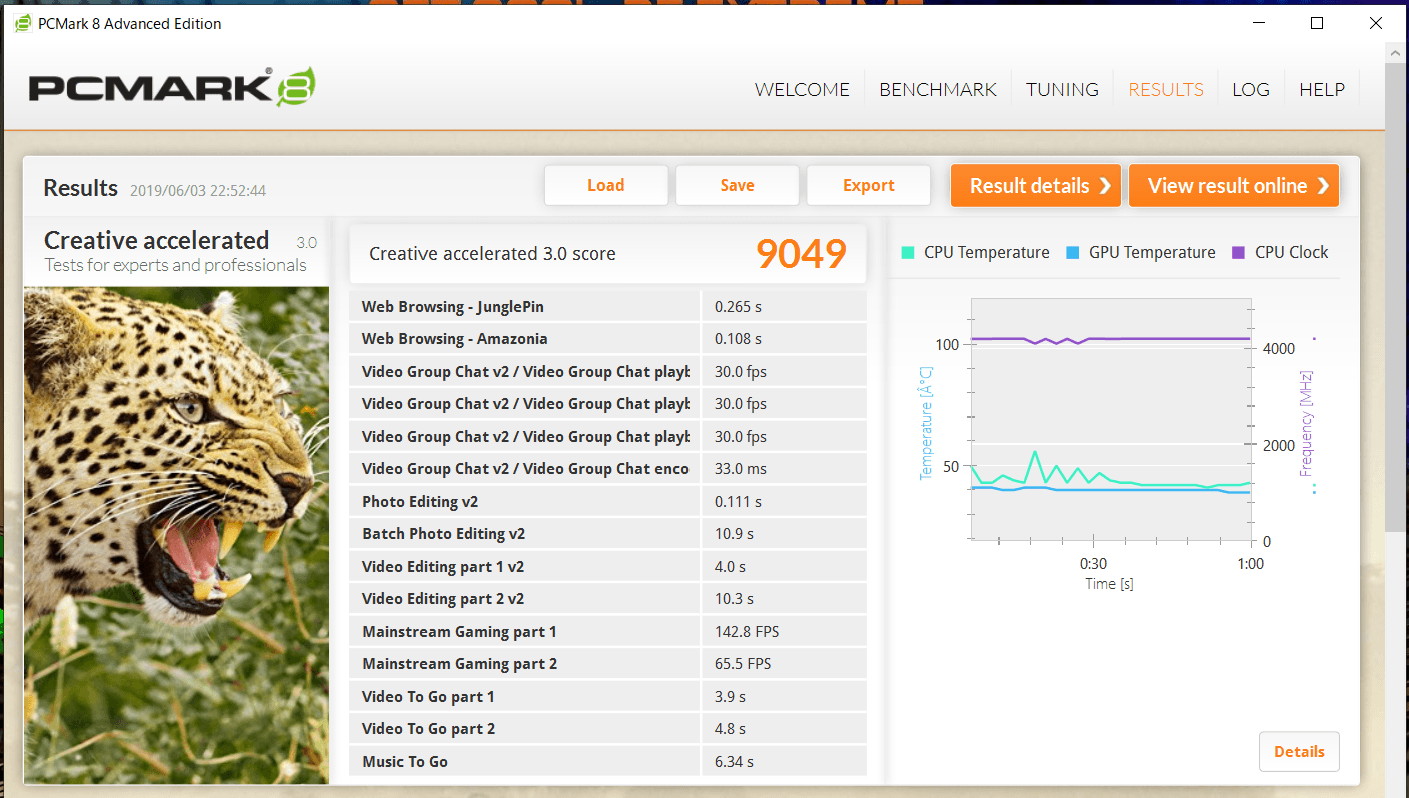Select Video To Go part 1 row
The width and height of the screenshot is (1409, 798).
pyautogui.click(x=607, y=696)
